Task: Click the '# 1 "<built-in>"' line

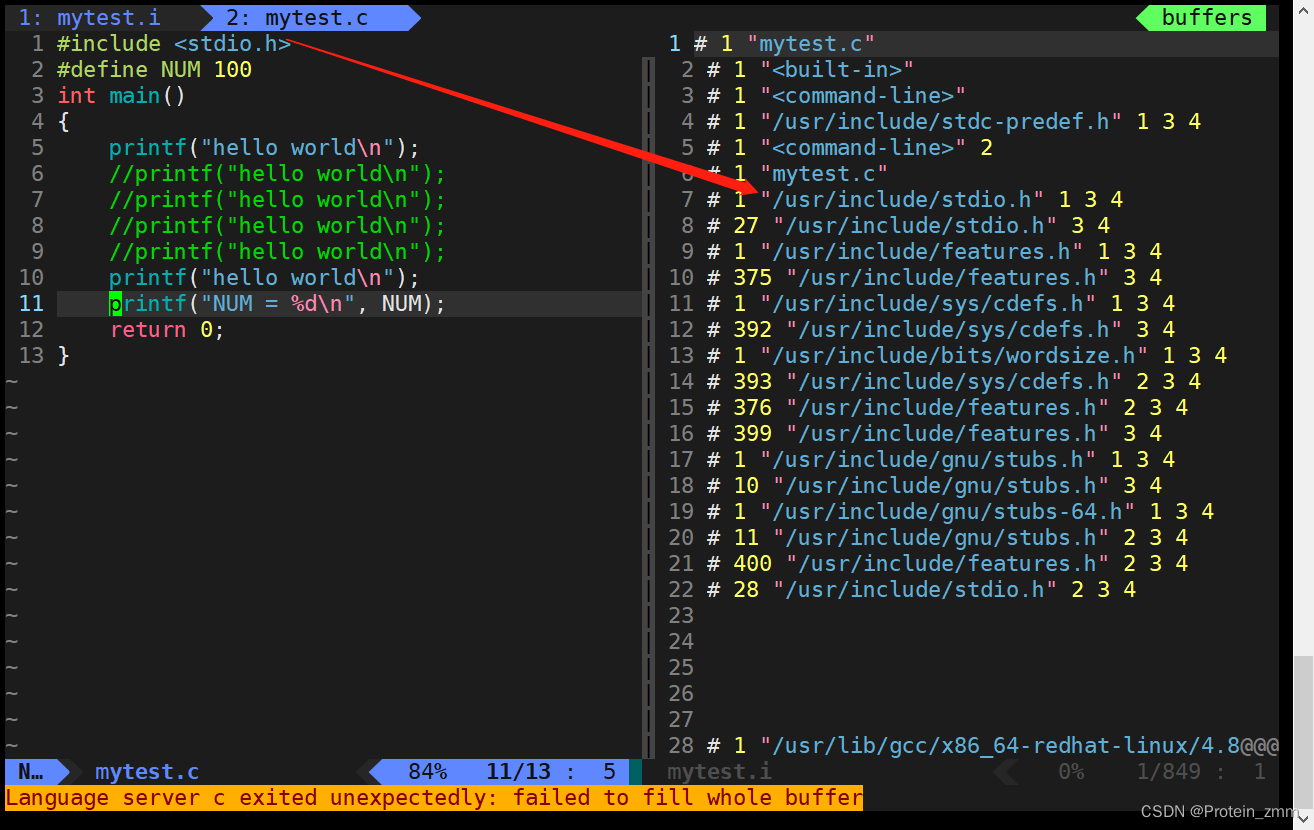Action: 811,70
